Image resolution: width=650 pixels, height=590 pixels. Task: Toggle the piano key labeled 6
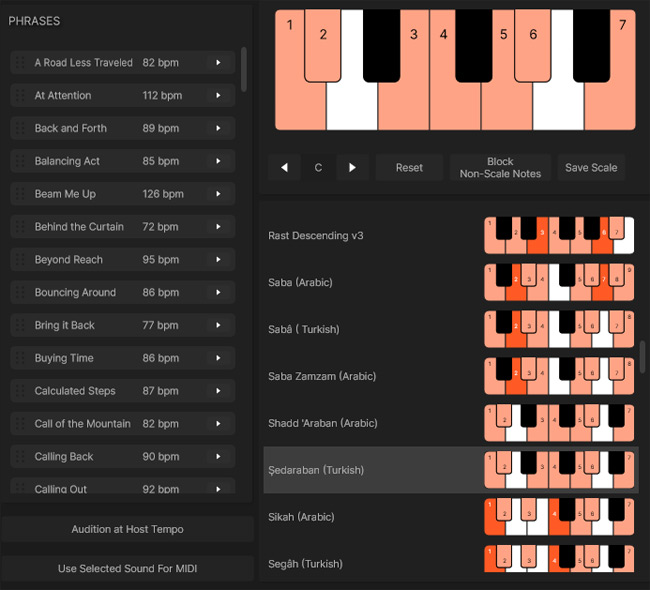533,46
